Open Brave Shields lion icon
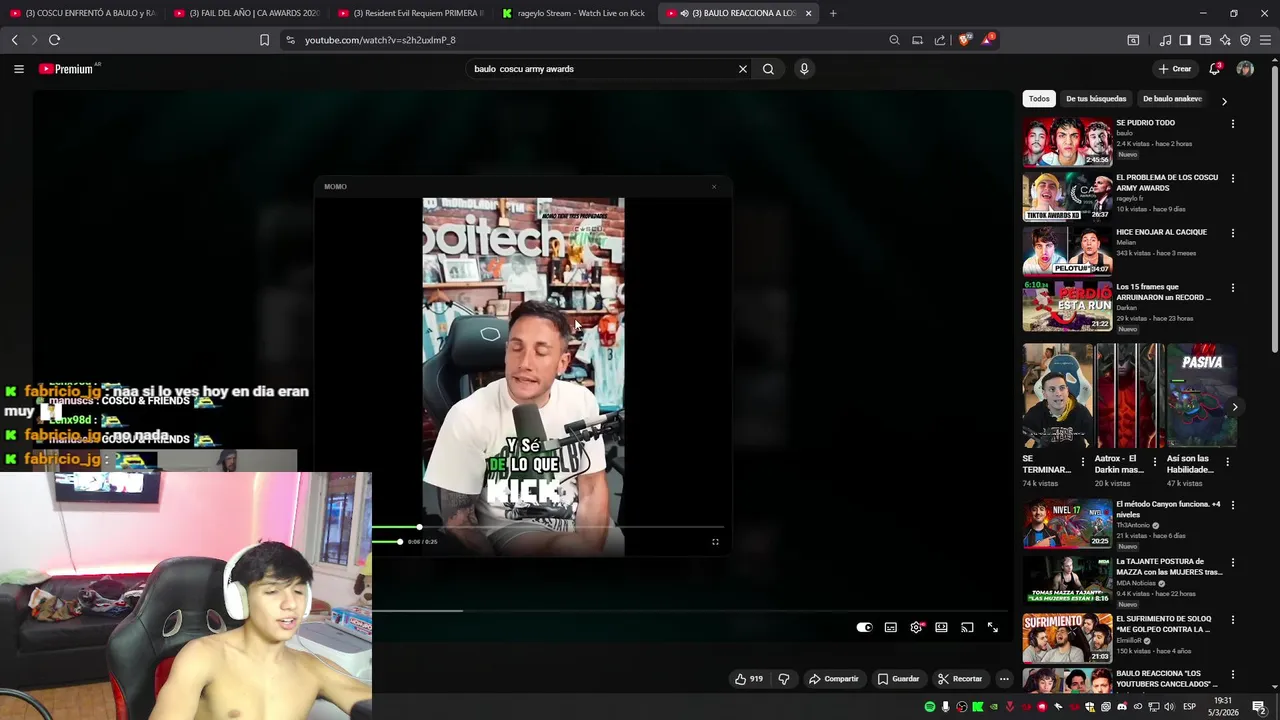 tap(964, 40)
